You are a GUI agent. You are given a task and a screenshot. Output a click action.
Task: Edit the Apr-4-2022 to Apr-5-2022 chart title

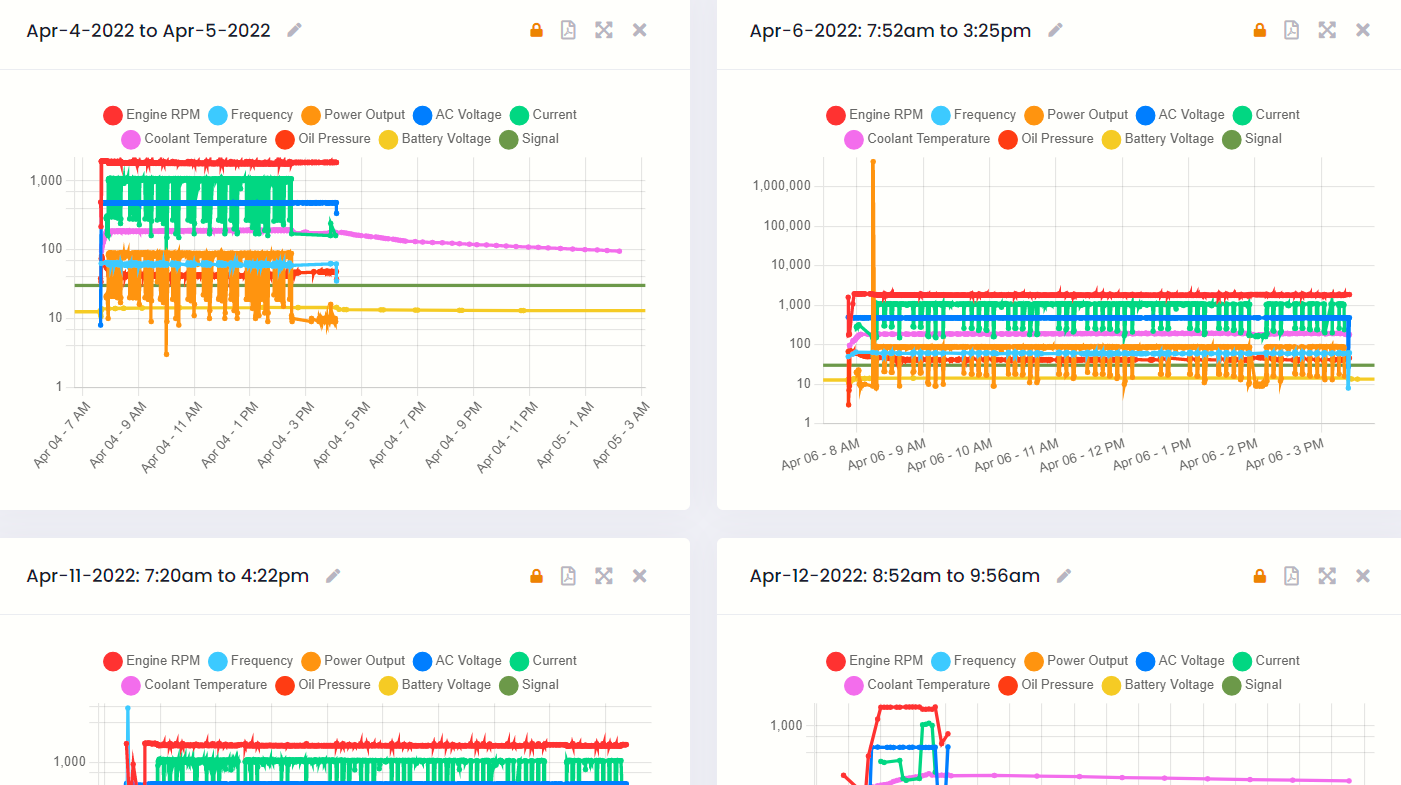[294, 30]
